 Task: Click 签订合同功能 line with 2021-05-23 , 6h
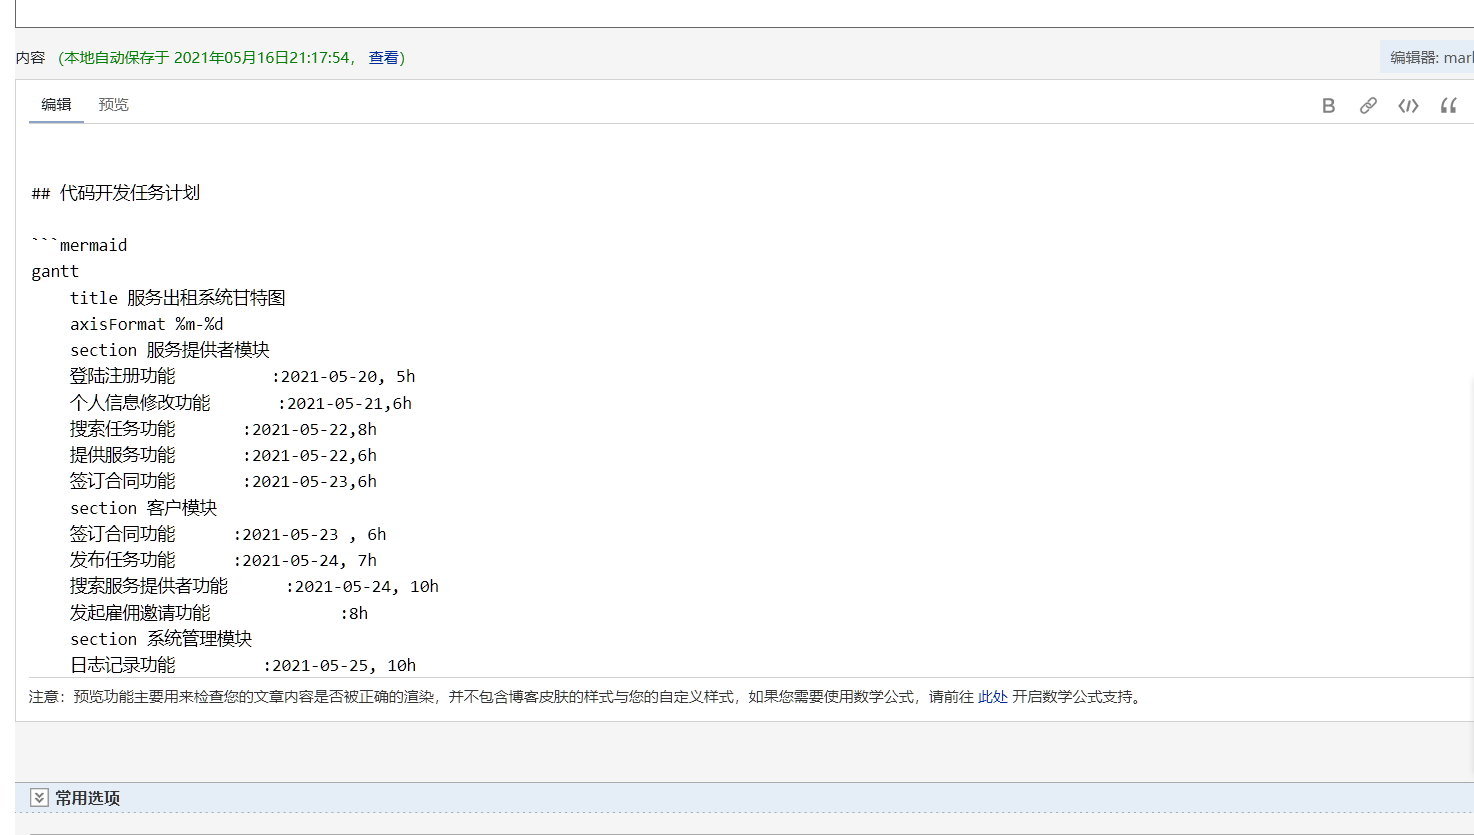point(228,534)
